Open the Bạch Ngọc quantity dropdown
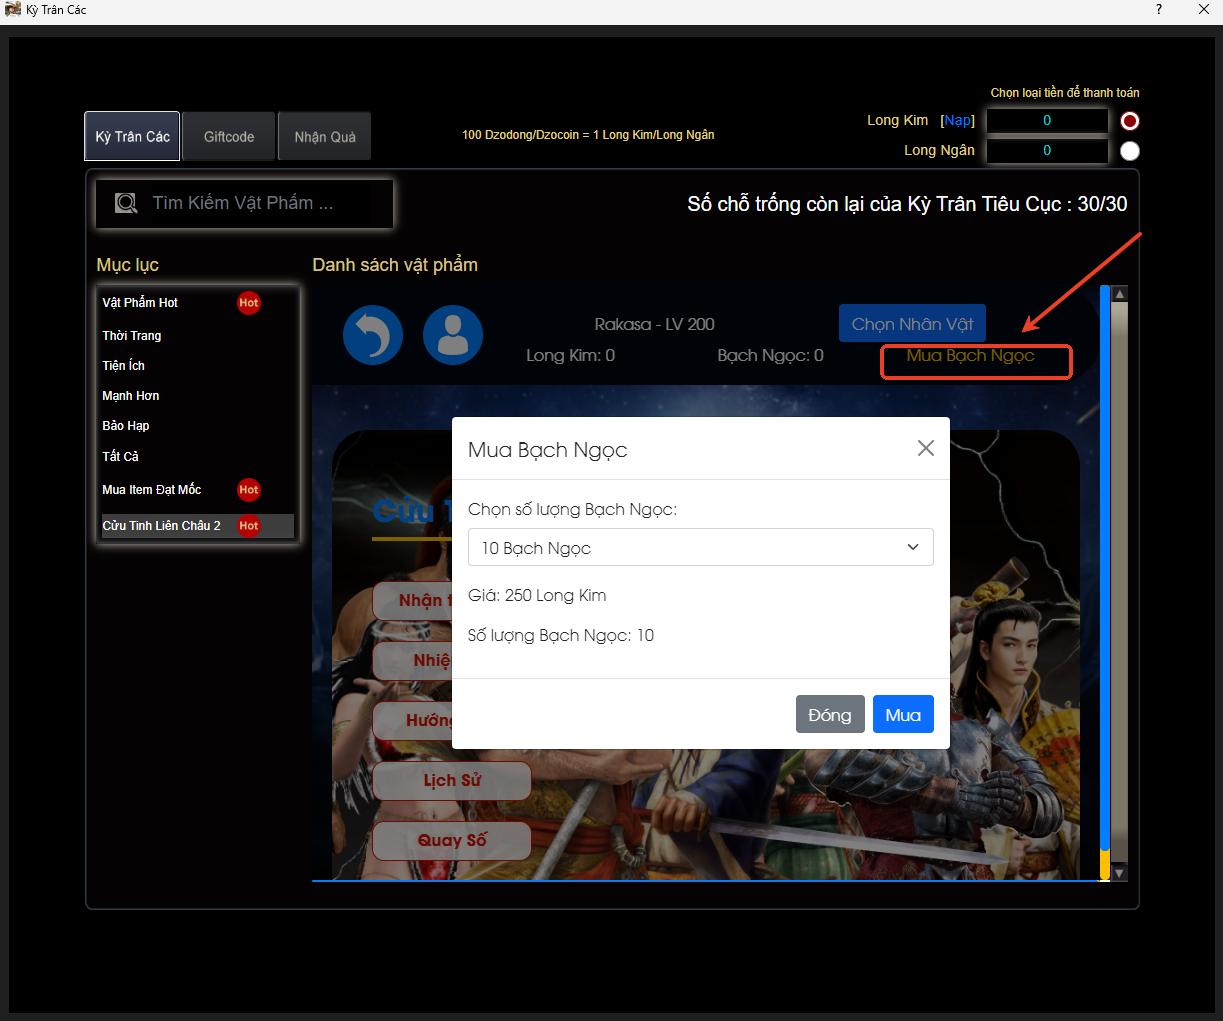Screen dimensions: 1223x1021 coord(700,548)
